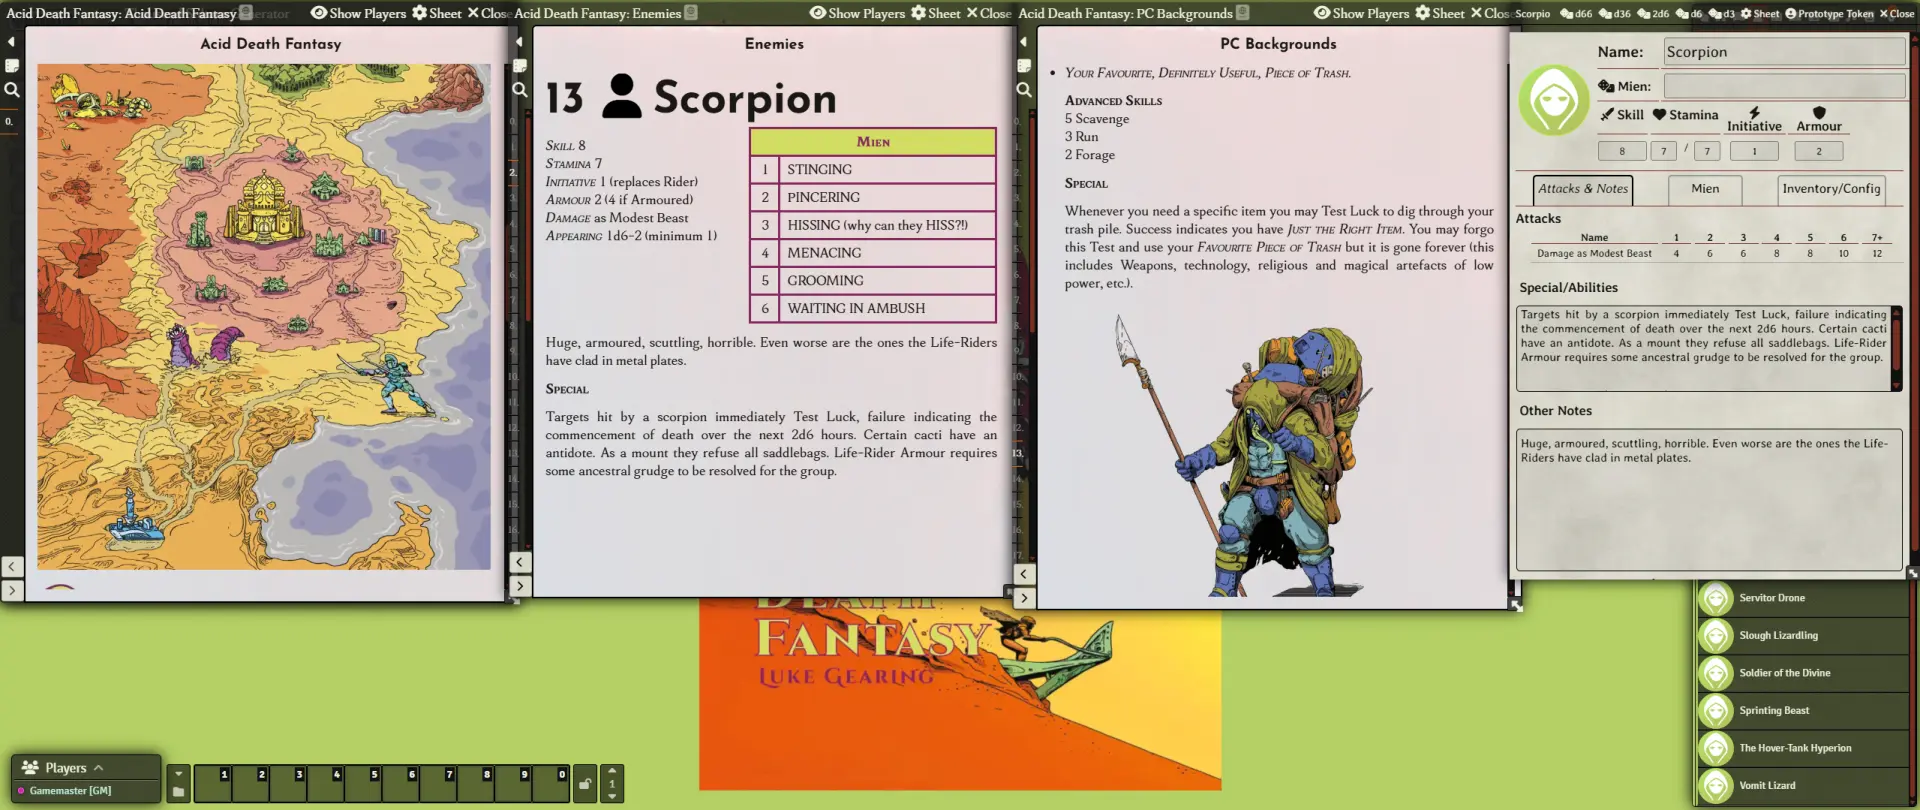Collapse the Acid Death Fantasy journal sidebar
Screen dimensions: 1920x810
[11, 42]
